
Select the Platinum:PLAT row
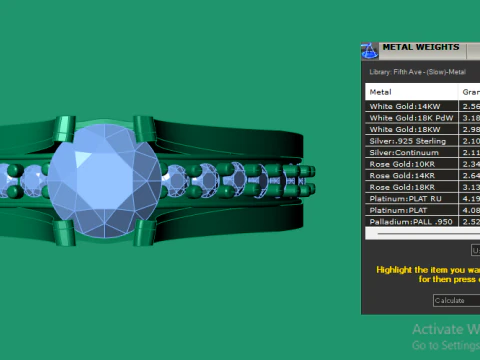(423, 210)
